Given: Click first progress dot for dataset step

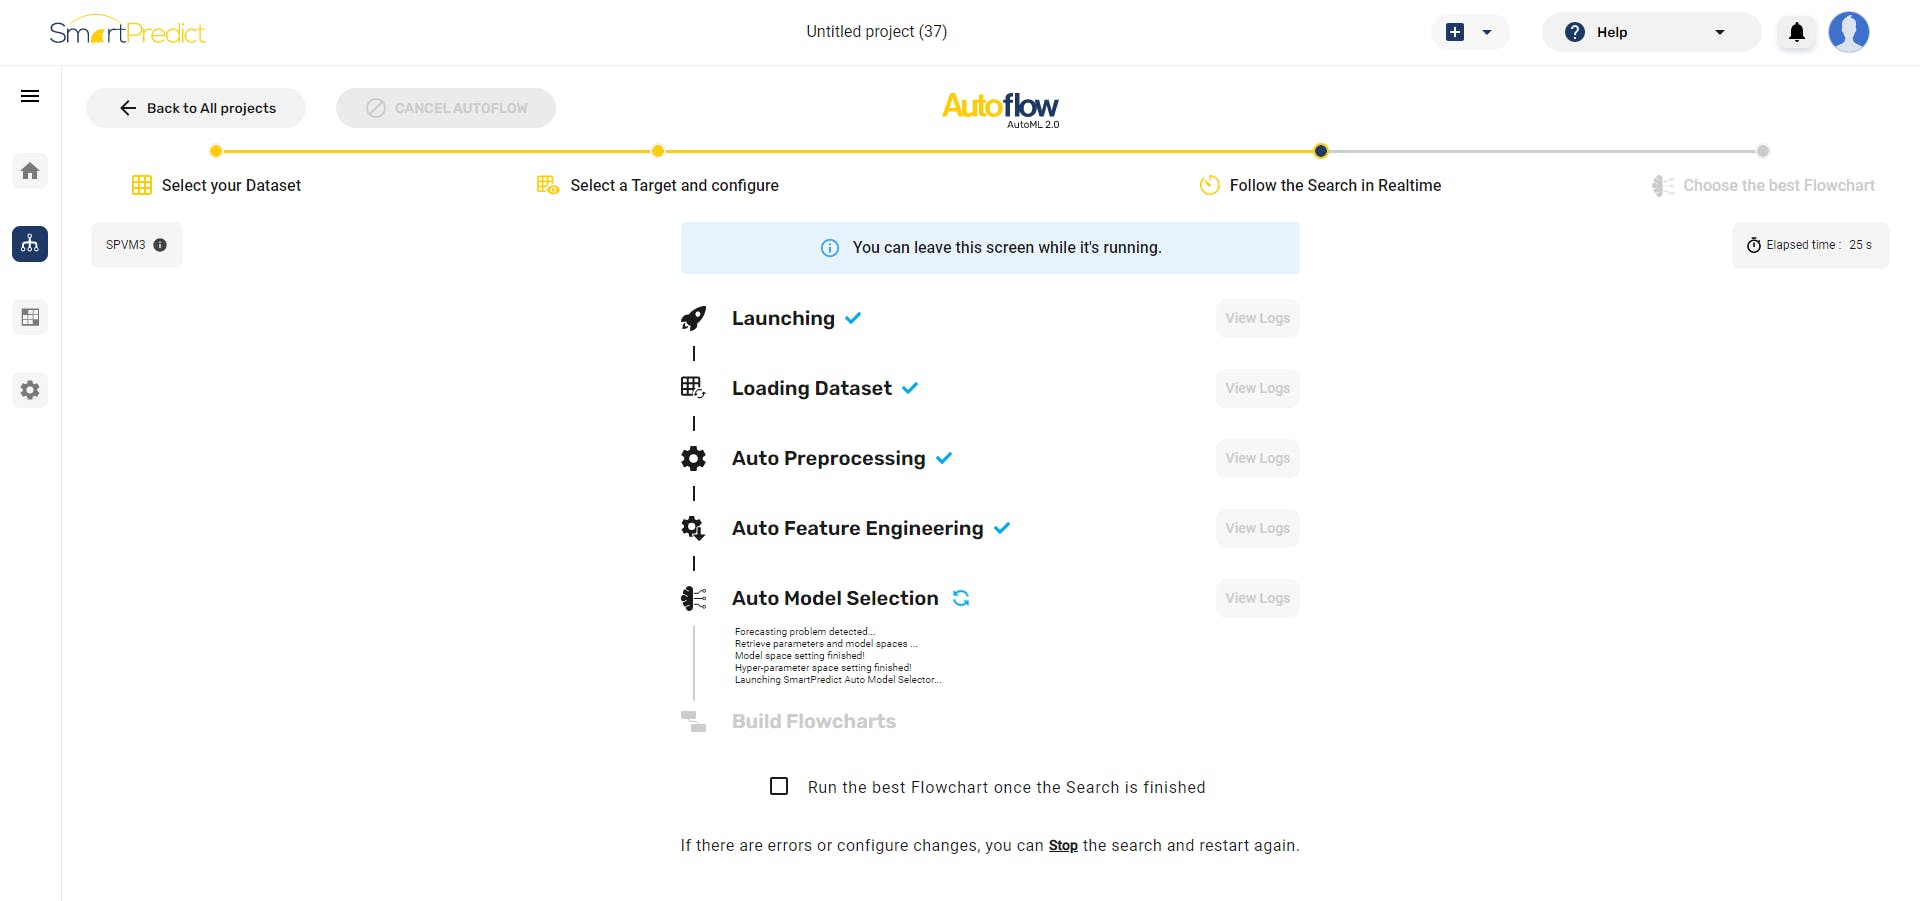Looking at the screenshot, I should pyautogui.click(x=215, y=151).
